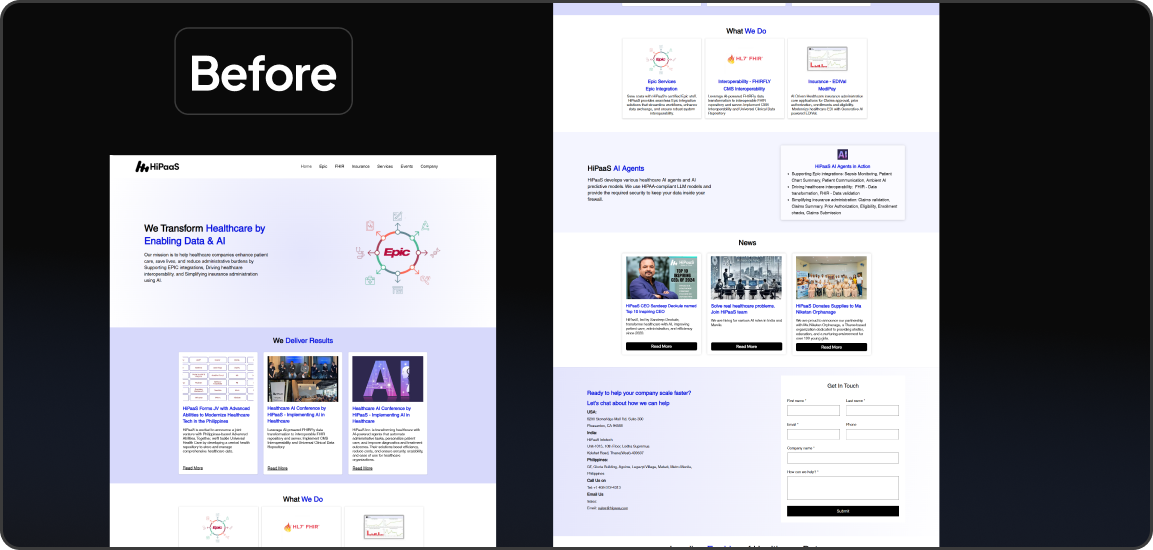This screenshot has height=550, width=1153.
Task: Open 'HiPaaS AI Agents in Action' link
Action: [843, 166]
